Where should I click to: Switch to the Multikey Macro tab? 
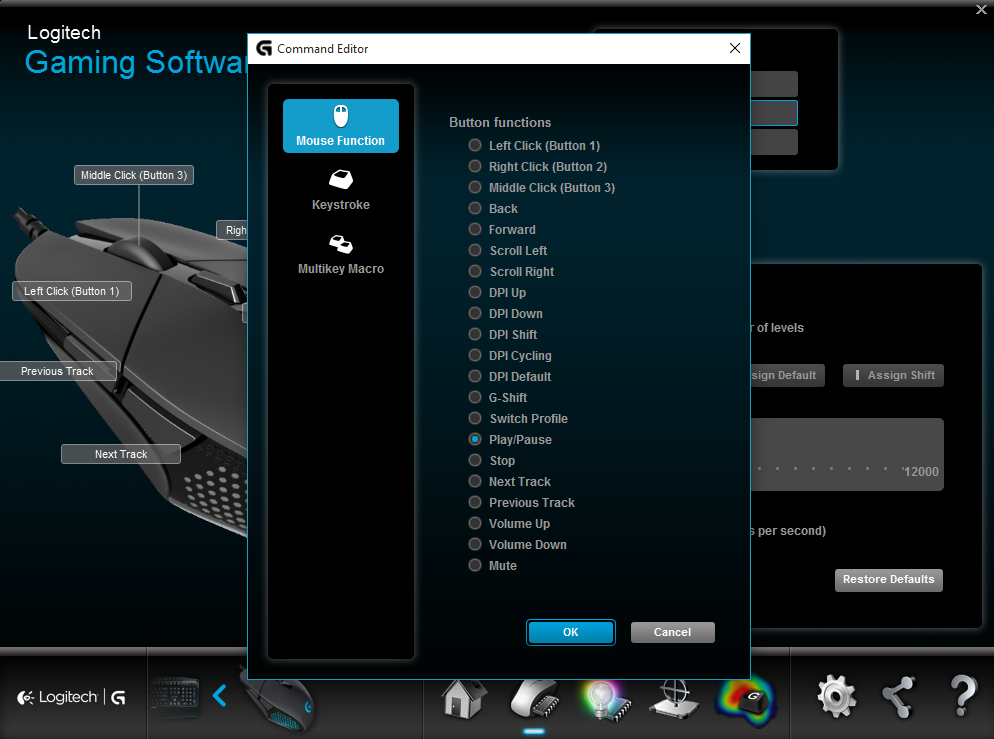(x=340, y=254)
